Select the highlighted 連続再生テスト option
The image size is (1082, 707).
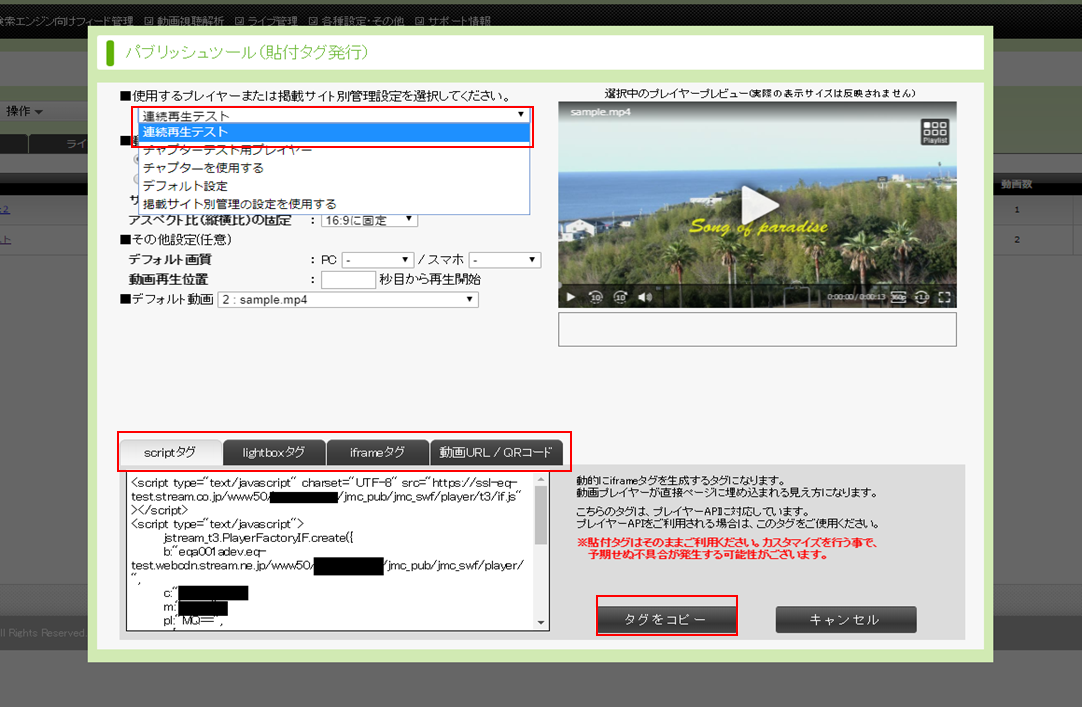334,132
